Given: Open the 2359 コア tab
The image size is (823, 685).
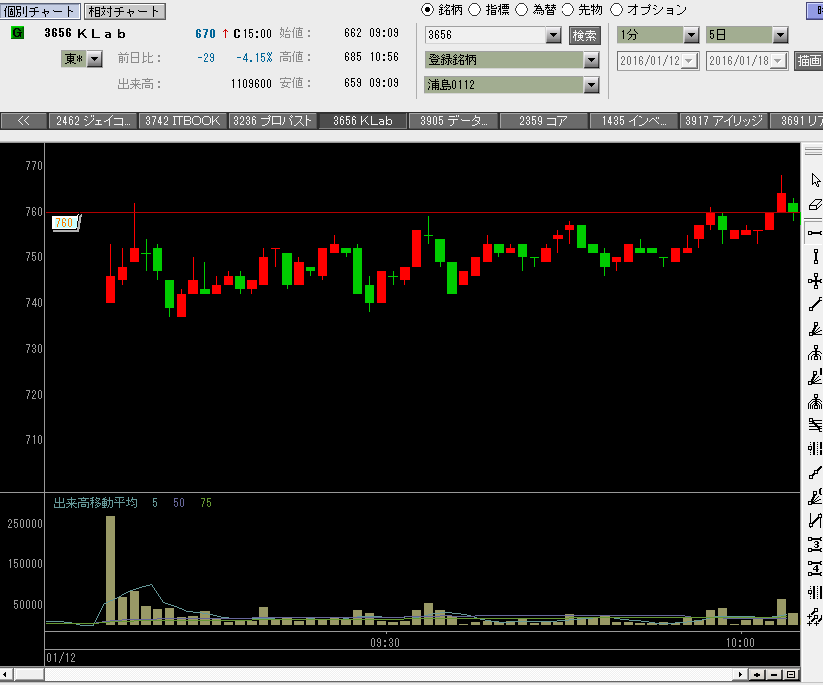Looking at the screenshot, I should (543, 121).
